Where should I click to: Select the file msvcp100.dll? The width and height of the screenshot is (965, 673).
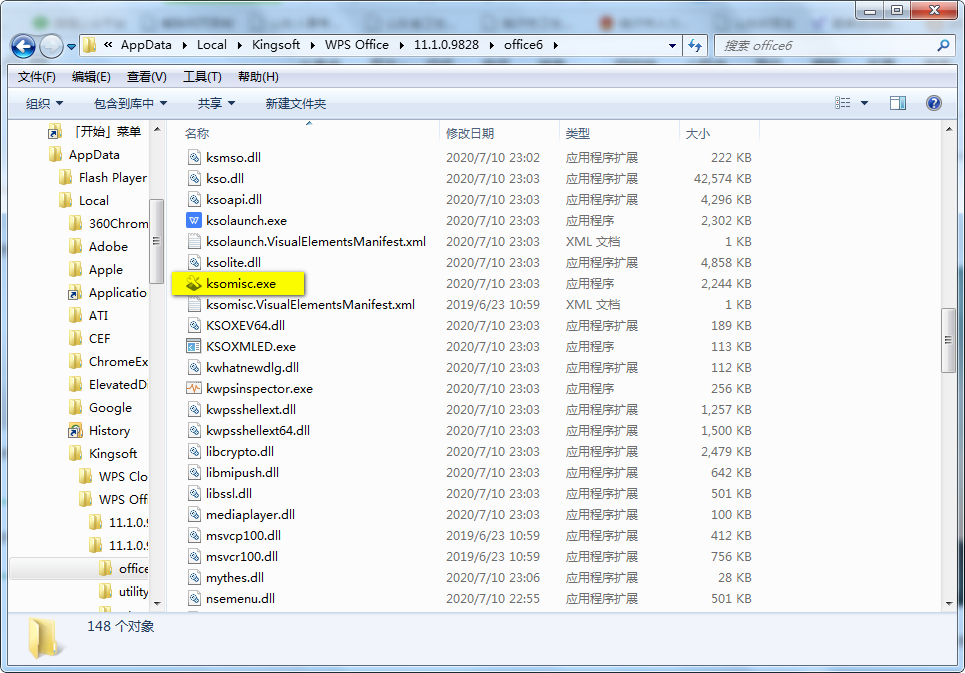tap(243, 535)
